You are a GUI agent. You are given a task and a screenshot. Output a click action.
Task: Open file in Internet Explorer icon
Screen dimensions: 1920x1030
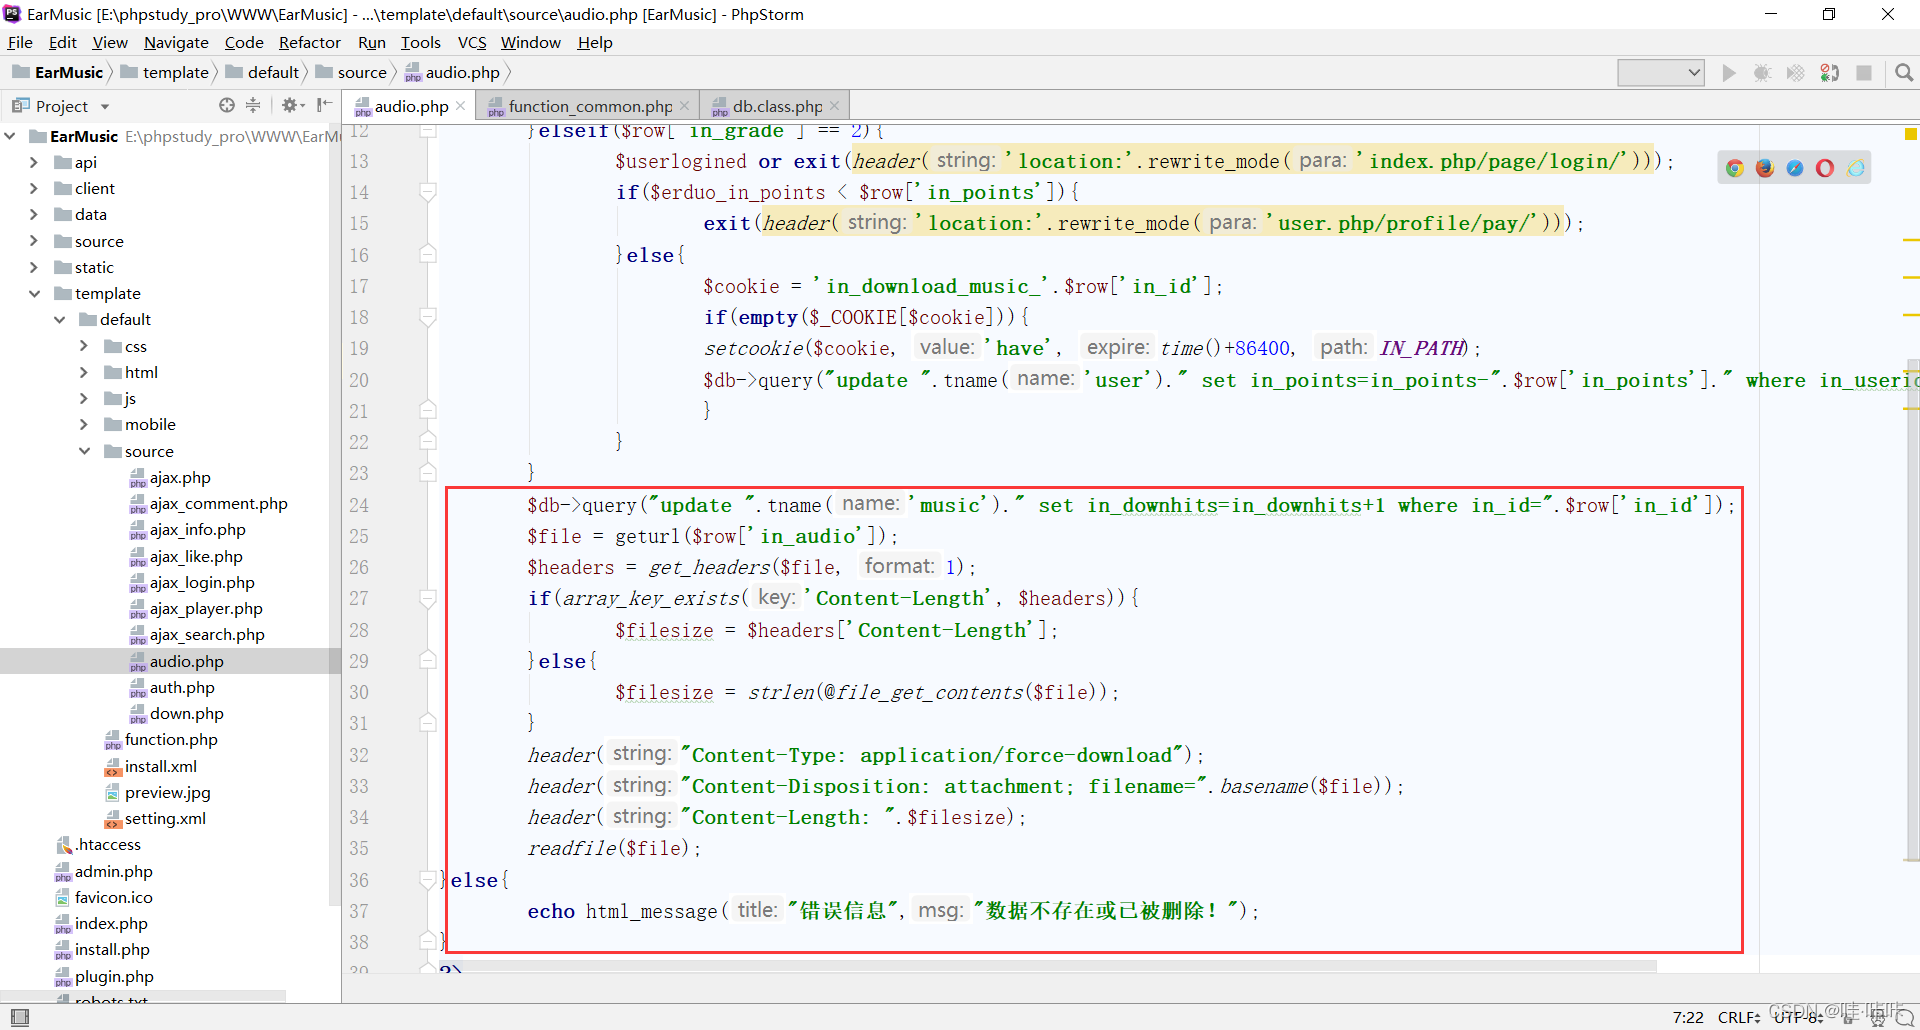[1856, 168]
